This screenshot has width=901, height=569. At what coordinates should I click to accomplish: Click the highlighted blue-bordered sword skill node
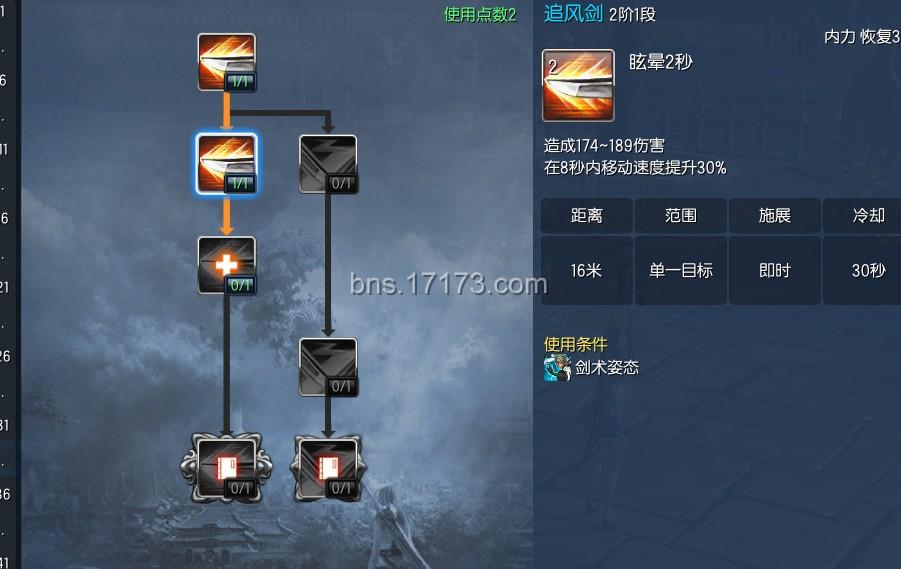pos(226,164)
